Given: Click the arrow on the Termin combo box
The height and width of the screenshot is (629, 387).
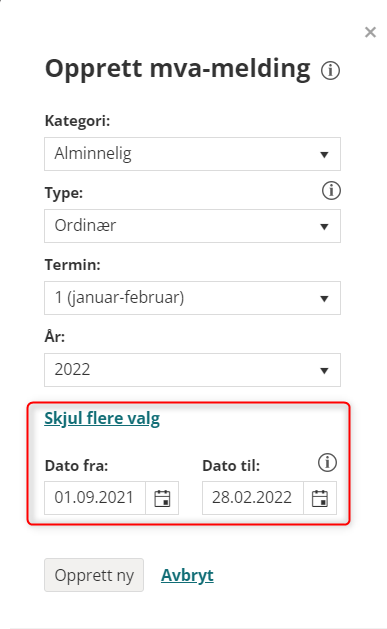Looking at the screenshot, I should tap(324, 299).
